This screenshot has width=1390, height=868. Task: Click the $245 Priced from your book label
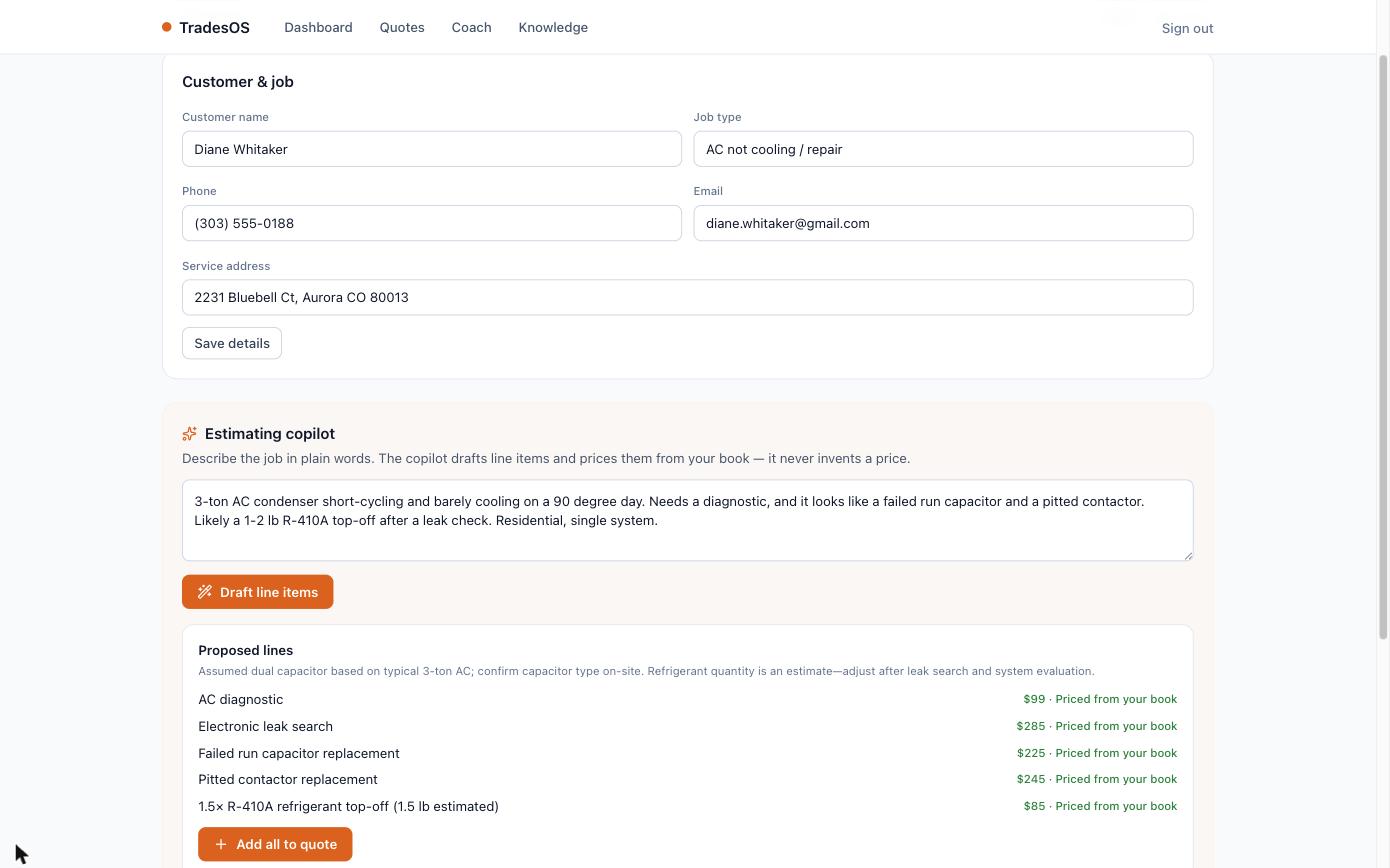(1097, 779)
